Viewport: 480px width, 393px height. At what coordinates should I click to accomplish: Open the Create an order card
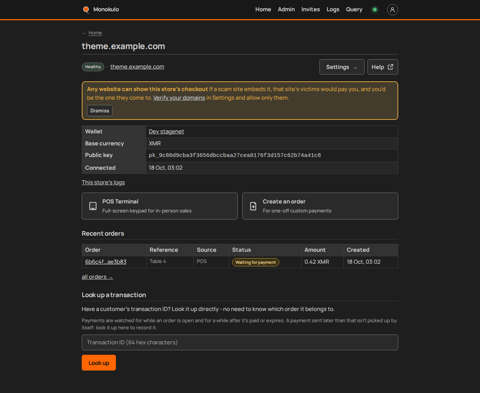(320, 206)
